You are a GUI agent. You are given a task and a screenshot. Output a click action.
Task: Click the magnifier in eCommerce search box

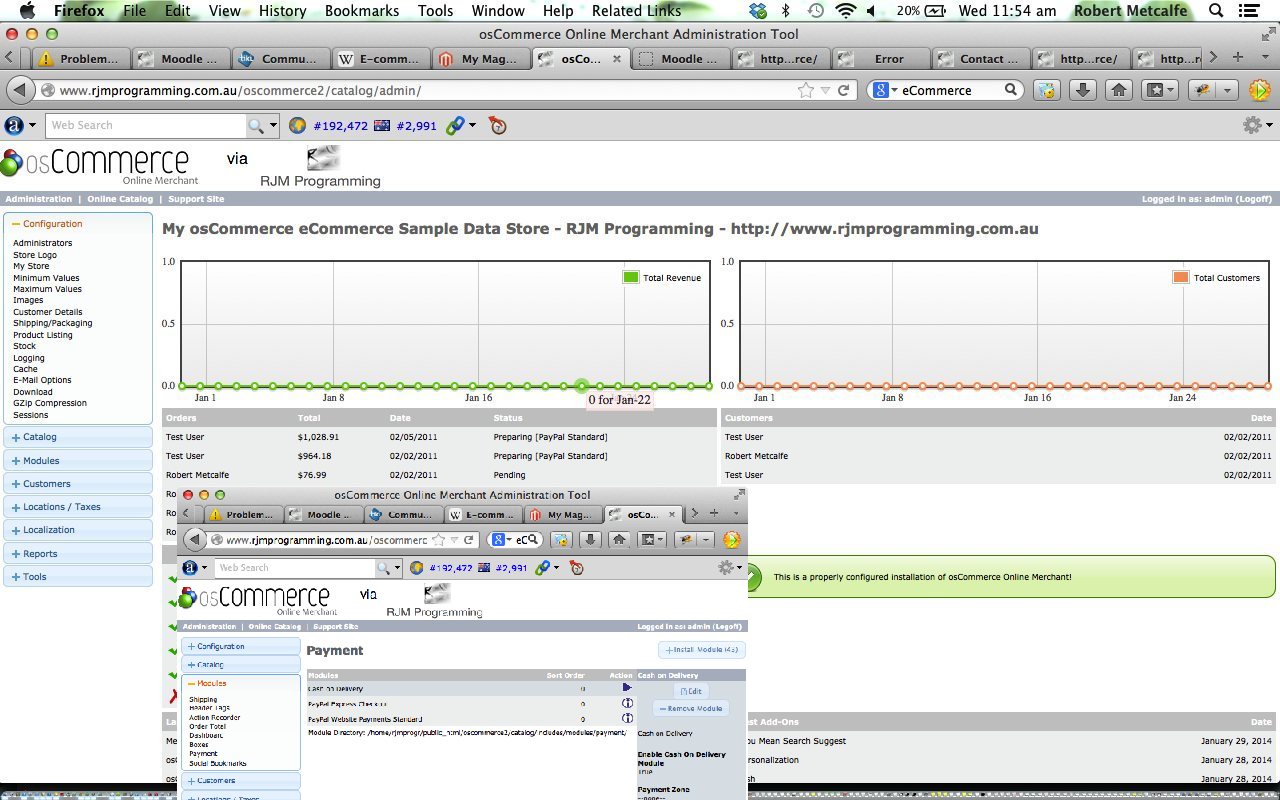pyautogui.click(x=1011, y=90)
